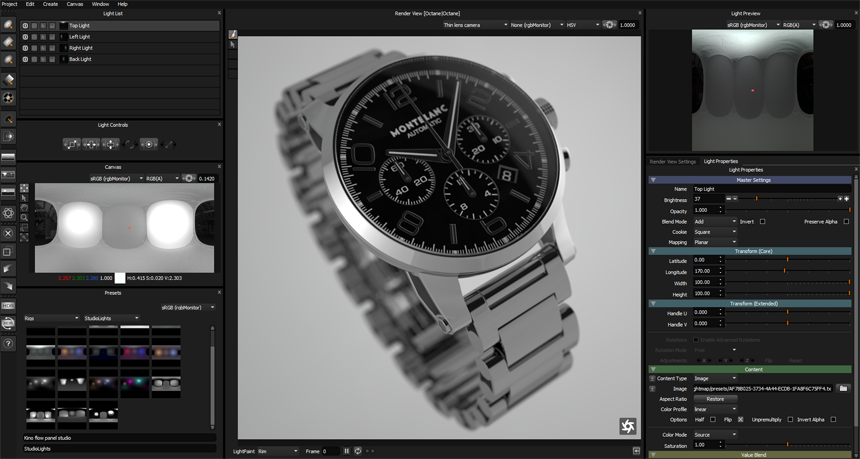Toggle visibility of Right Light

tap(25, 48)
